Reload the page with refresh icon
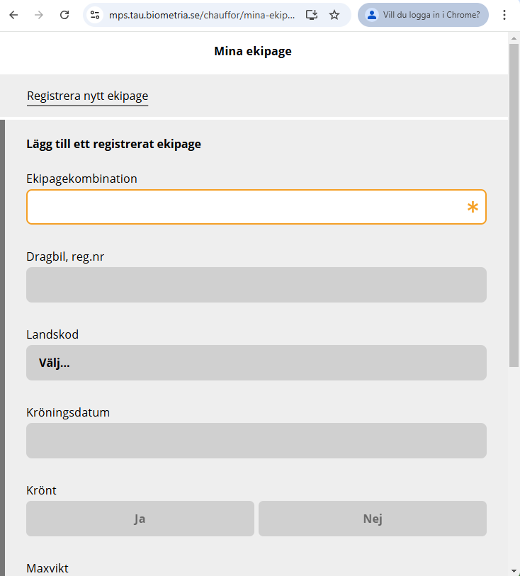This screenshot has height=576, width=520. (x=65, y=15)
